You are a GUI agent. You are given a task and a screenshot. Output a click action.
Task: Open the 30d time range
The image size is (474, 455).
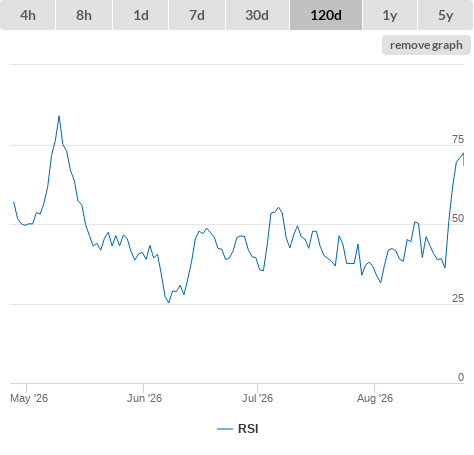coord(257,15)
